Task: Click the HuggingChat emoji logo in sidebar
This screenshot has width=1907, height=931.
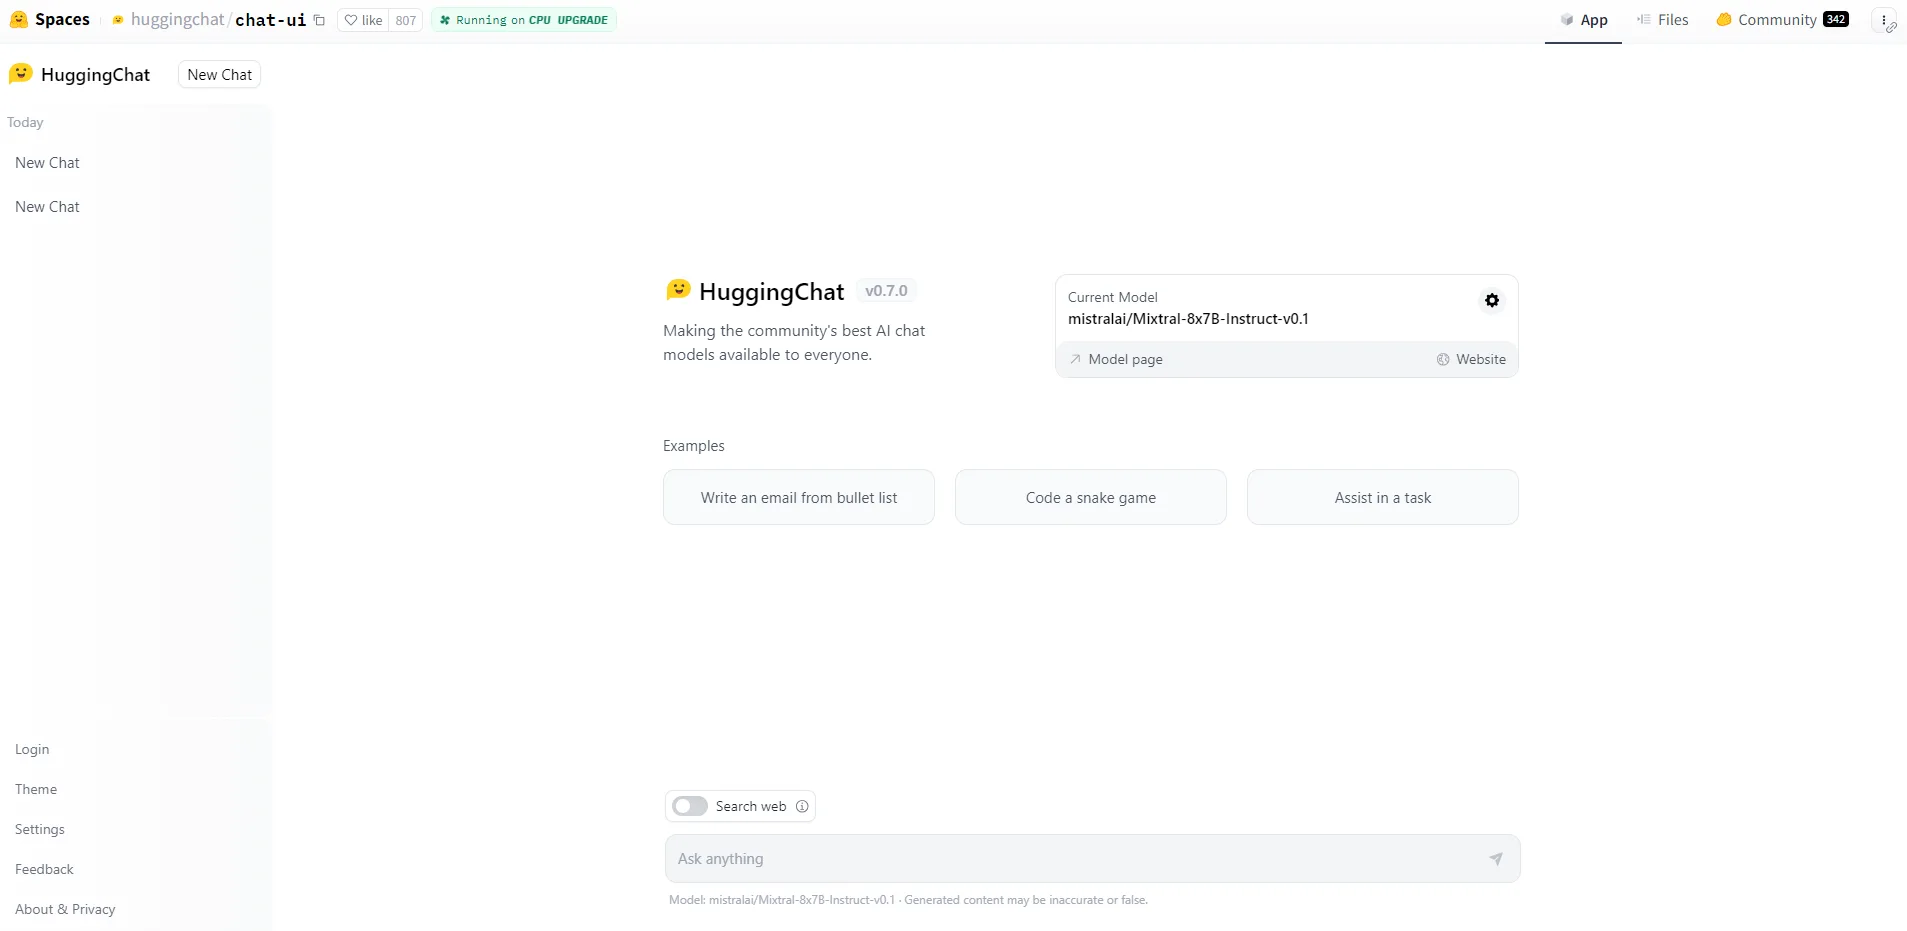Action: [21, 74]
